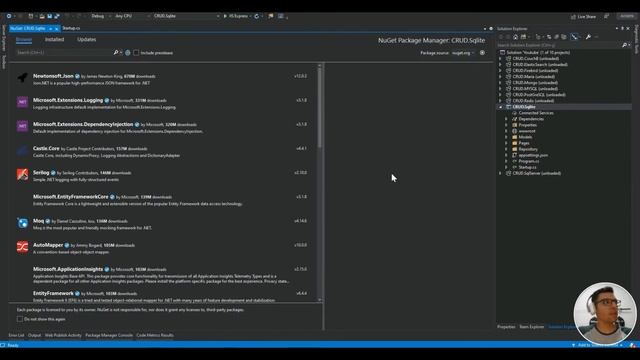This screenshot has width=640, height=360.
Task: Switch to the Browse tab
Action: pos(24,40)
